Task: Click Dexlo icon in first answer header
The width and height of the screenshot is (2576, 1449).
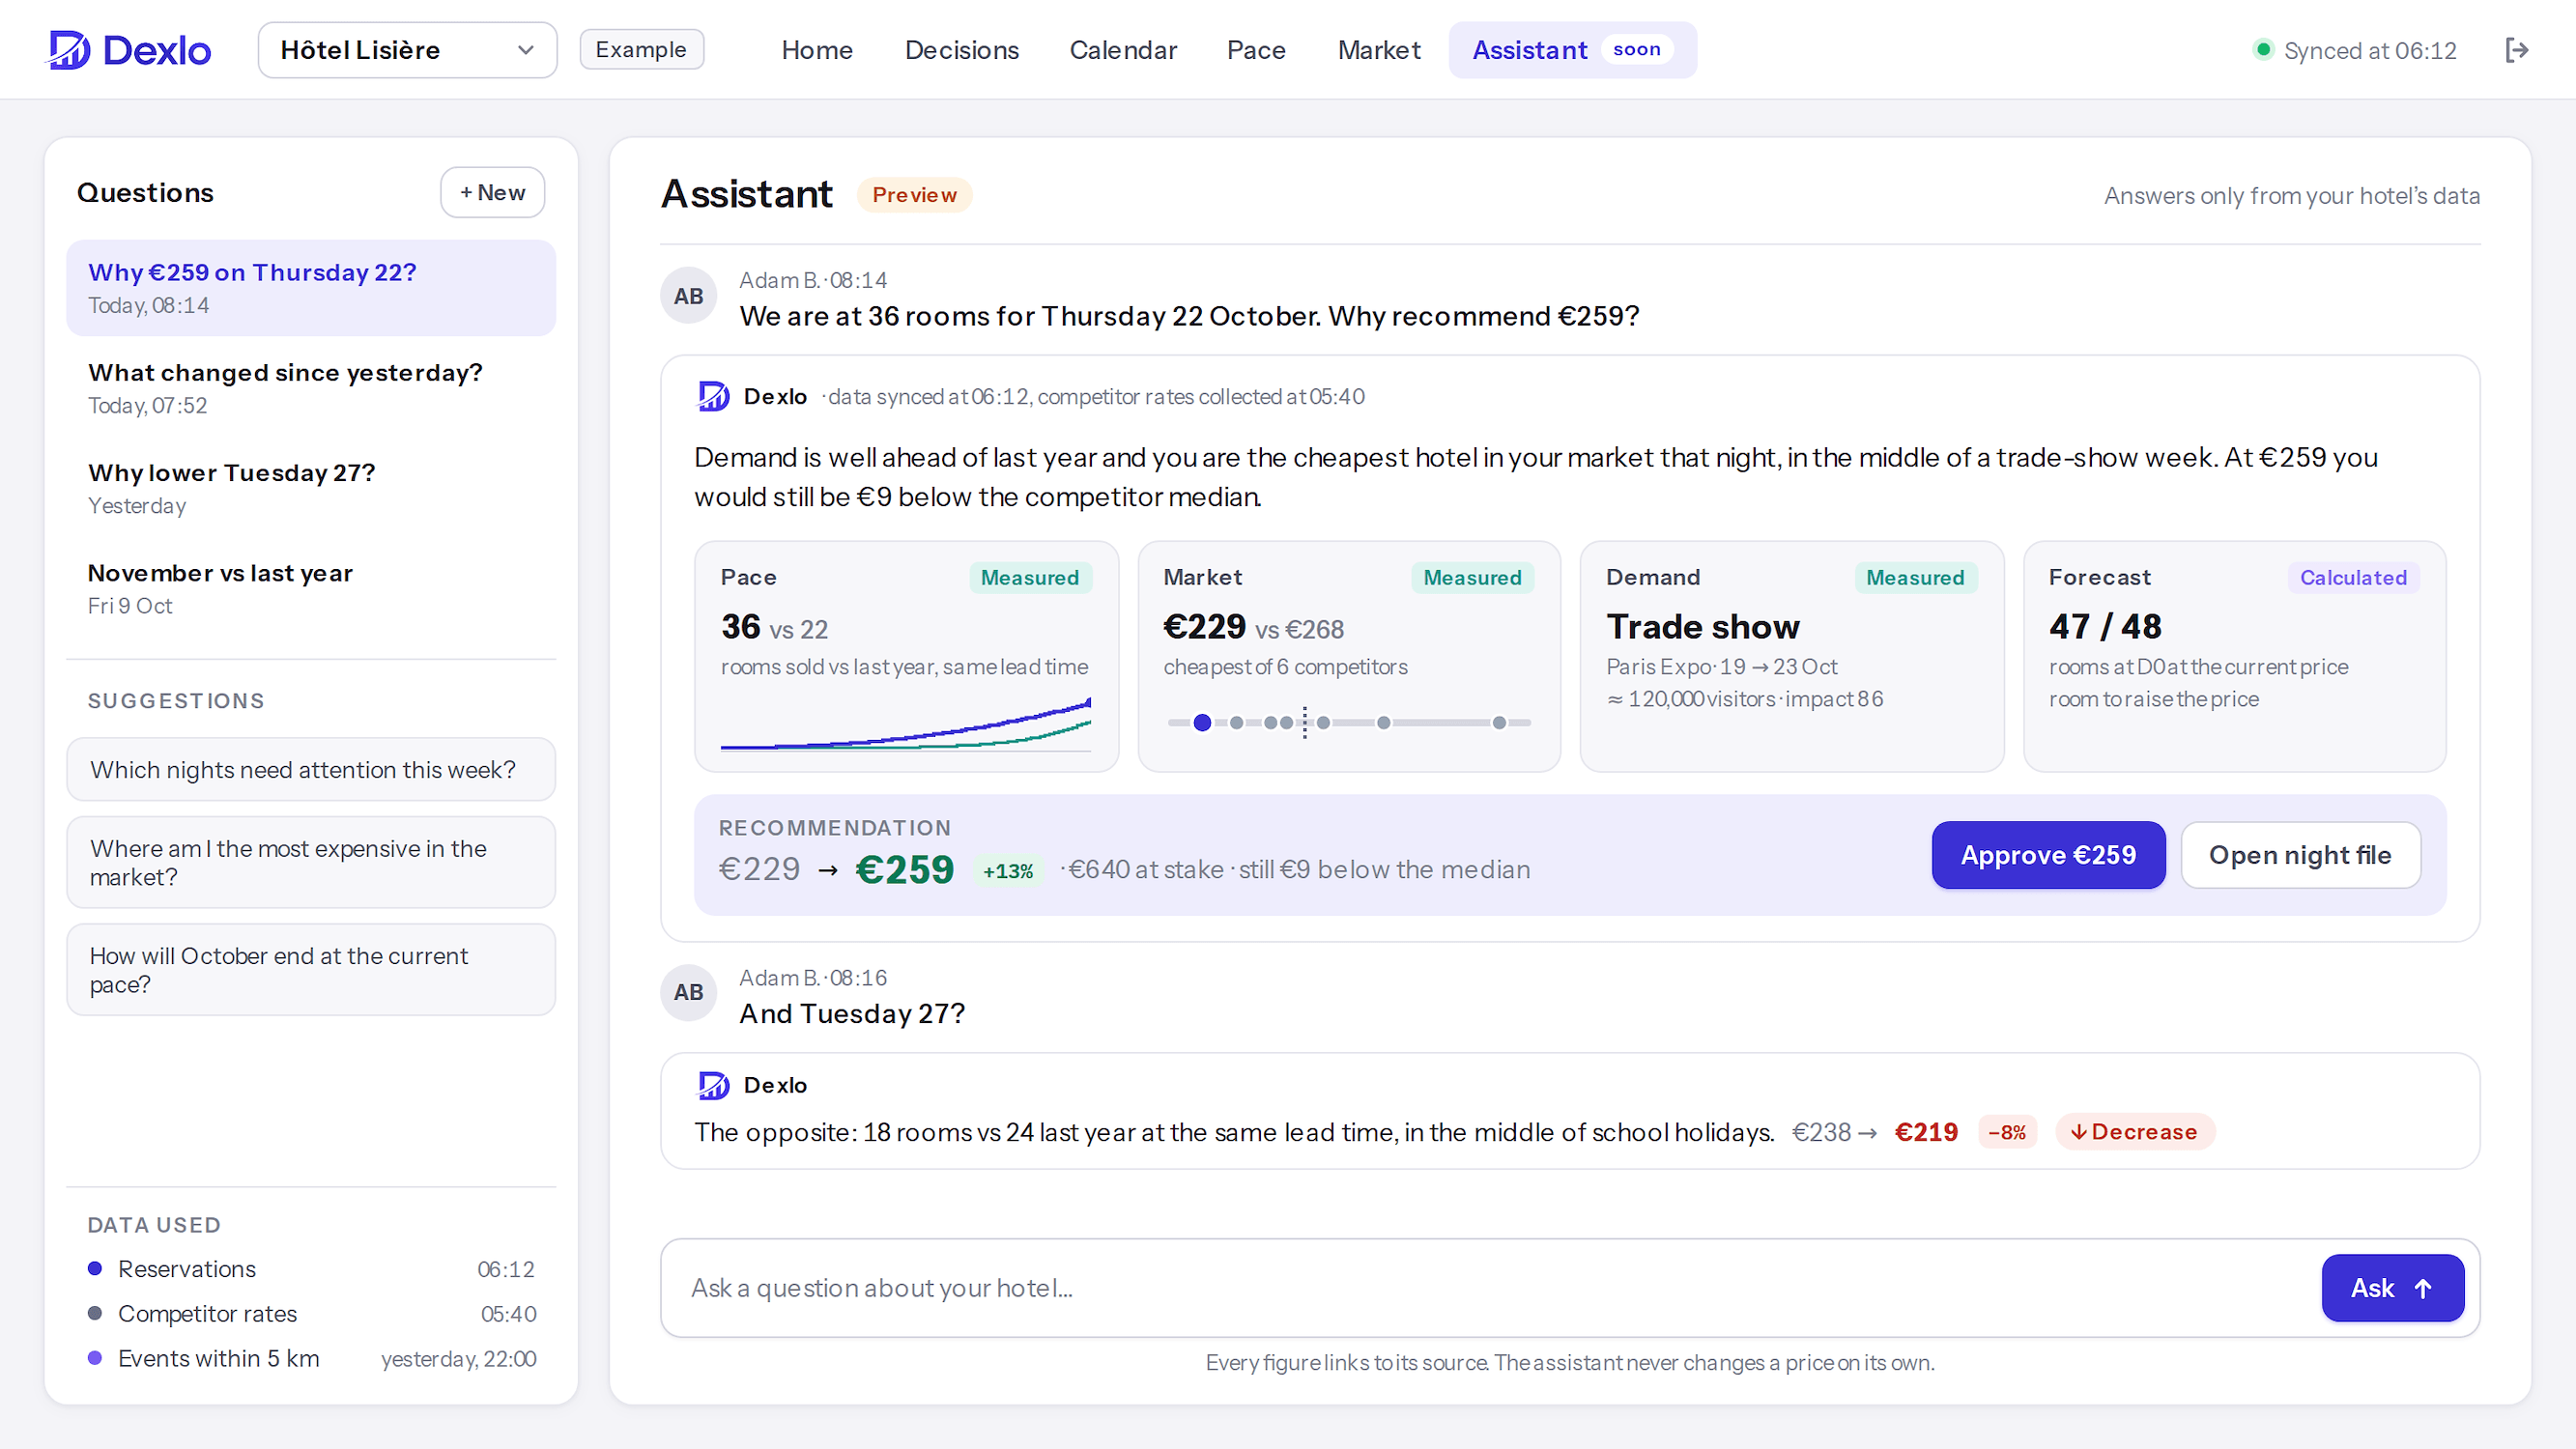Action: [713, 396]
